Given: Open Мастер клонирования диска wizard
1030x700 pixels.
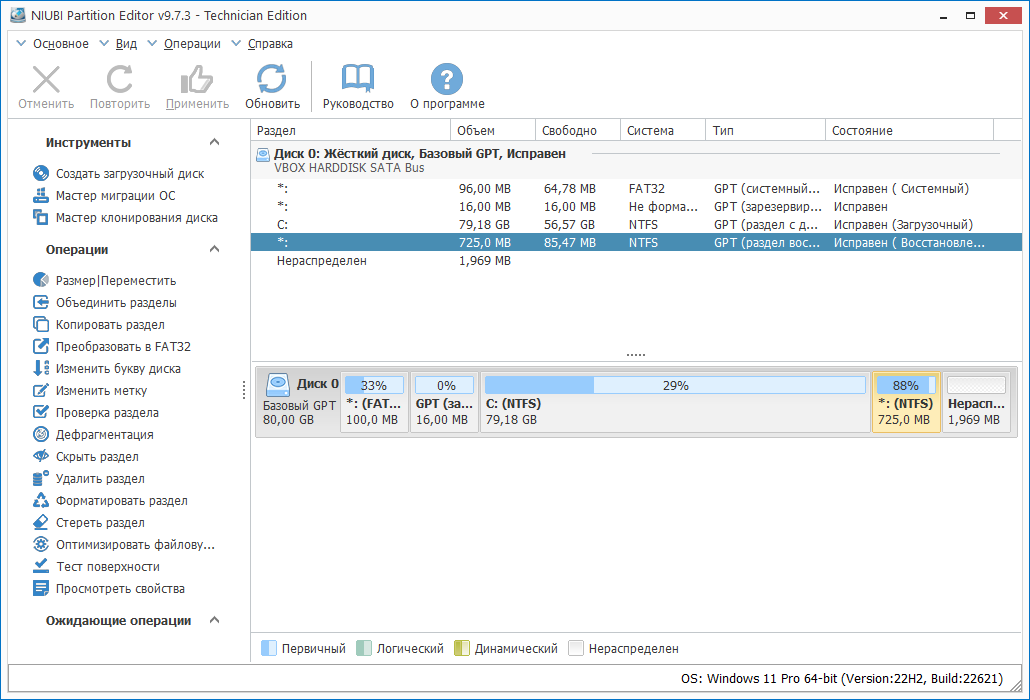Looking at the screenshot, I should [x=136, y=218].
